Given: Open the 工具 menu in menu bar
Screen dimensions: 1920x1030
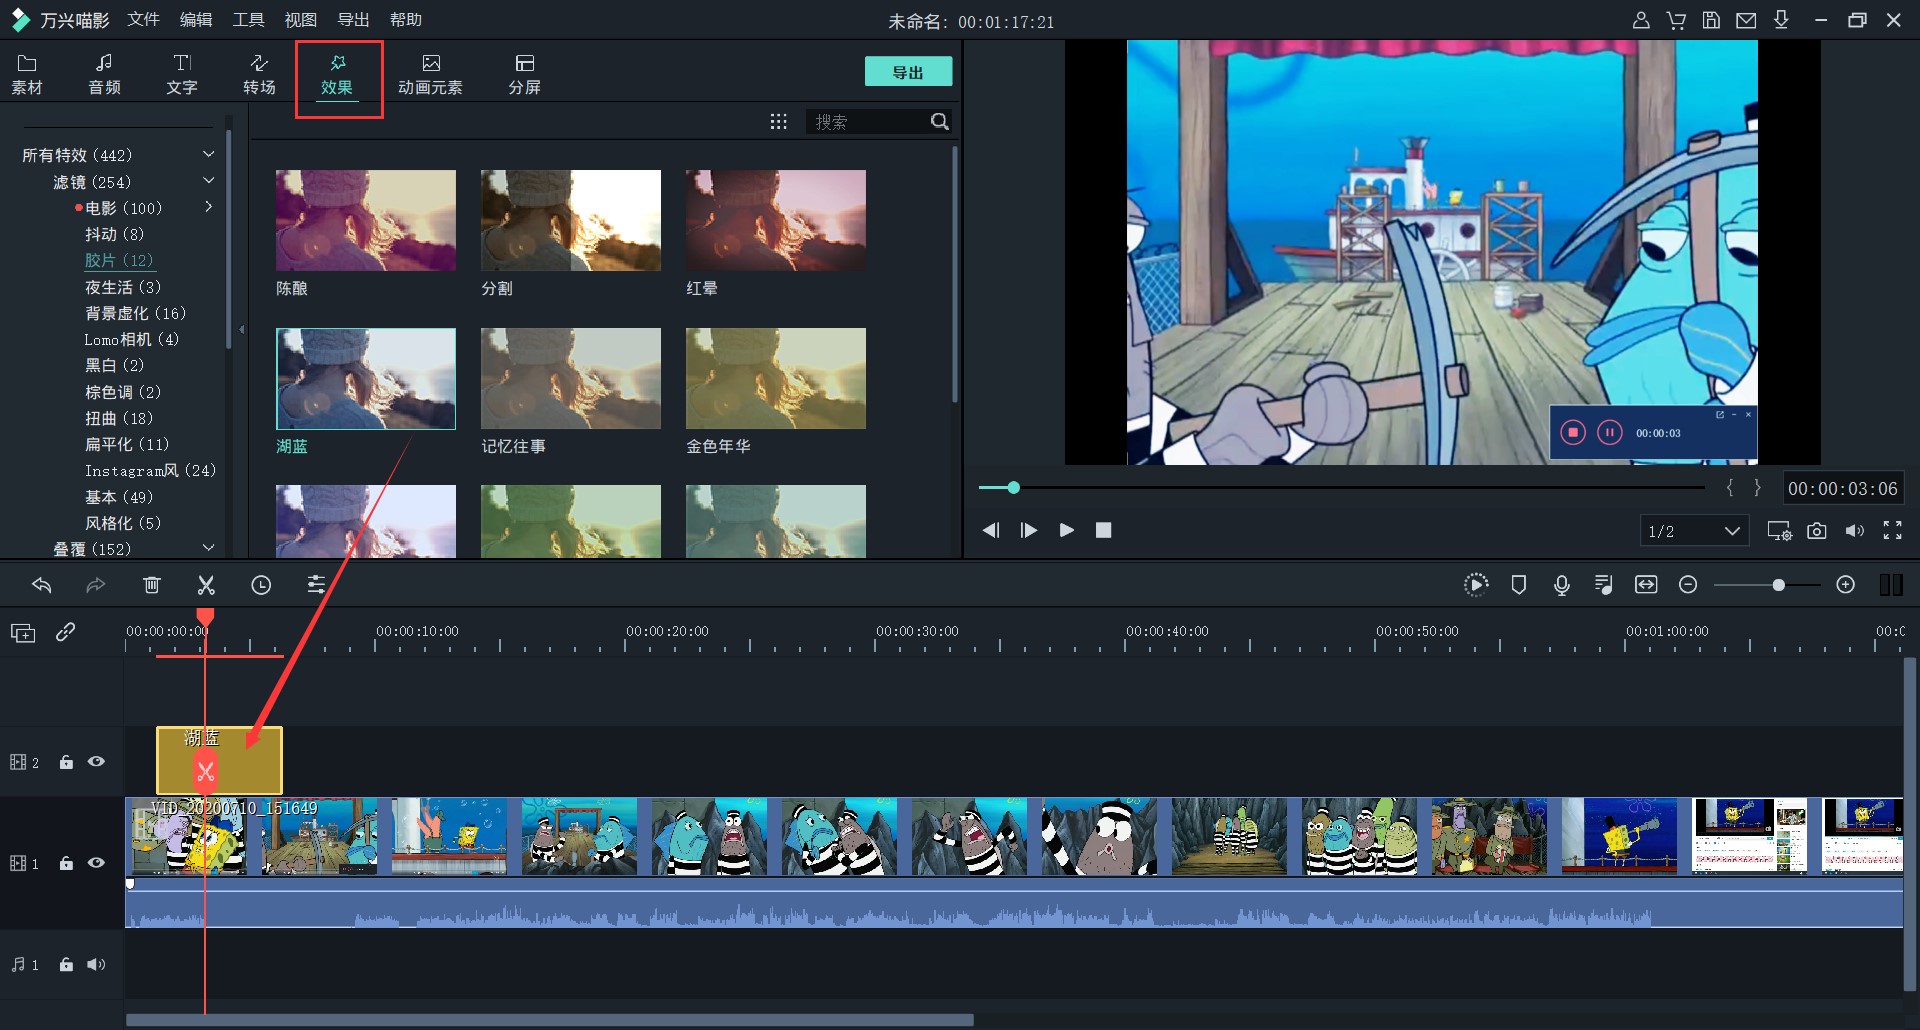Looking at the screenshot, I should [x=248, y=20].
